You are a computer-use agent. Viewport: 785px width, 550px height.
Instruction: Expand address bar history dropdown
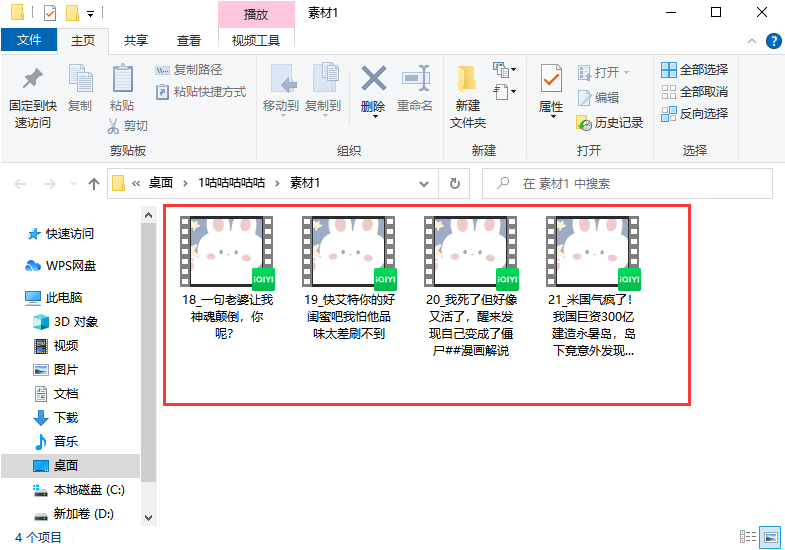click(424, 184)
